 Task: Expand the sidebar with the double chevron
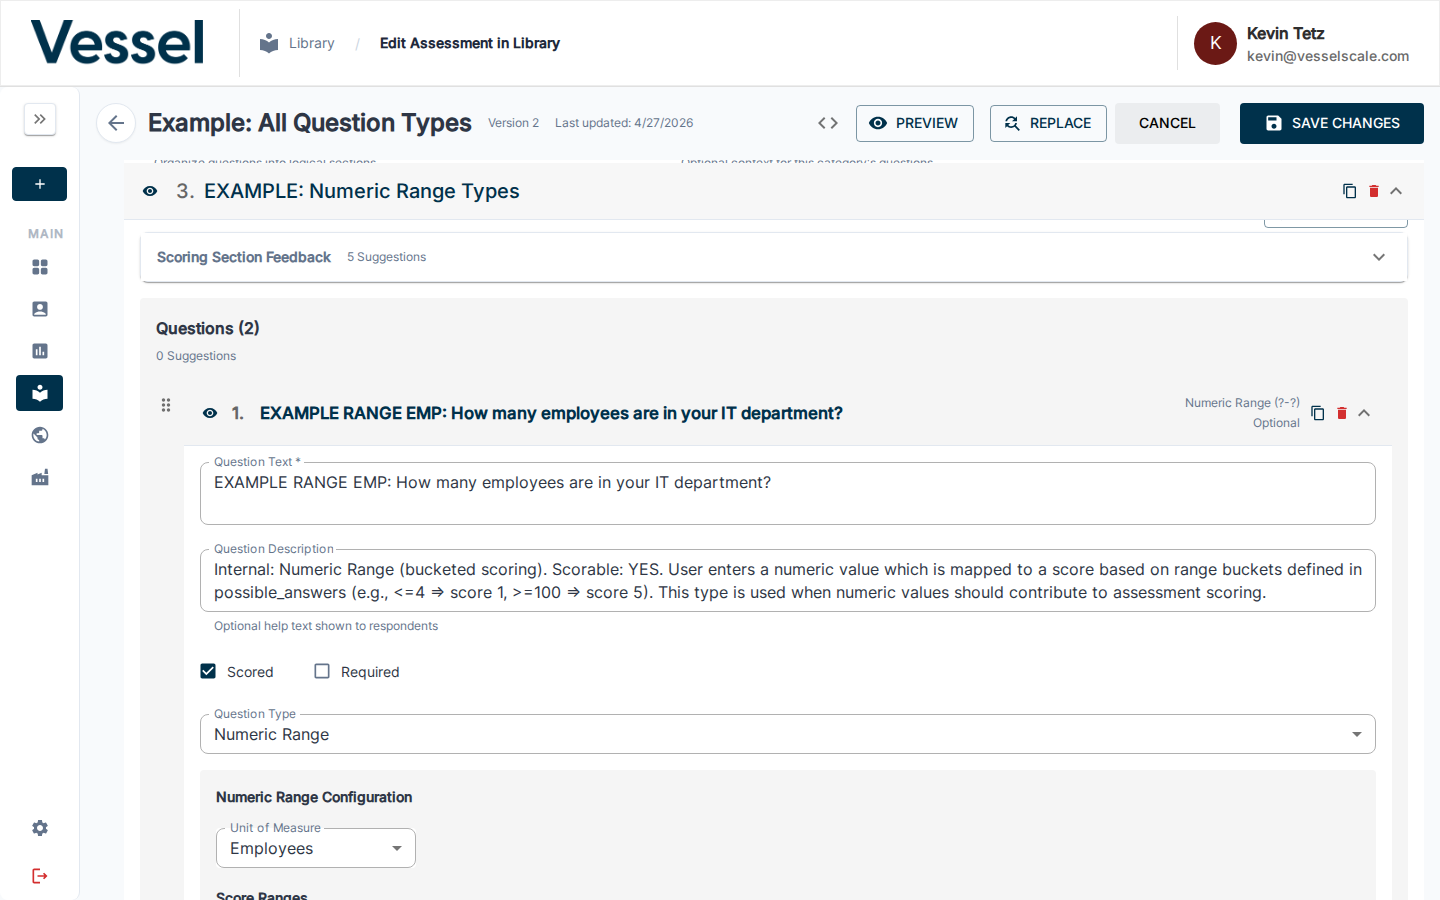(x=40, y=119)
